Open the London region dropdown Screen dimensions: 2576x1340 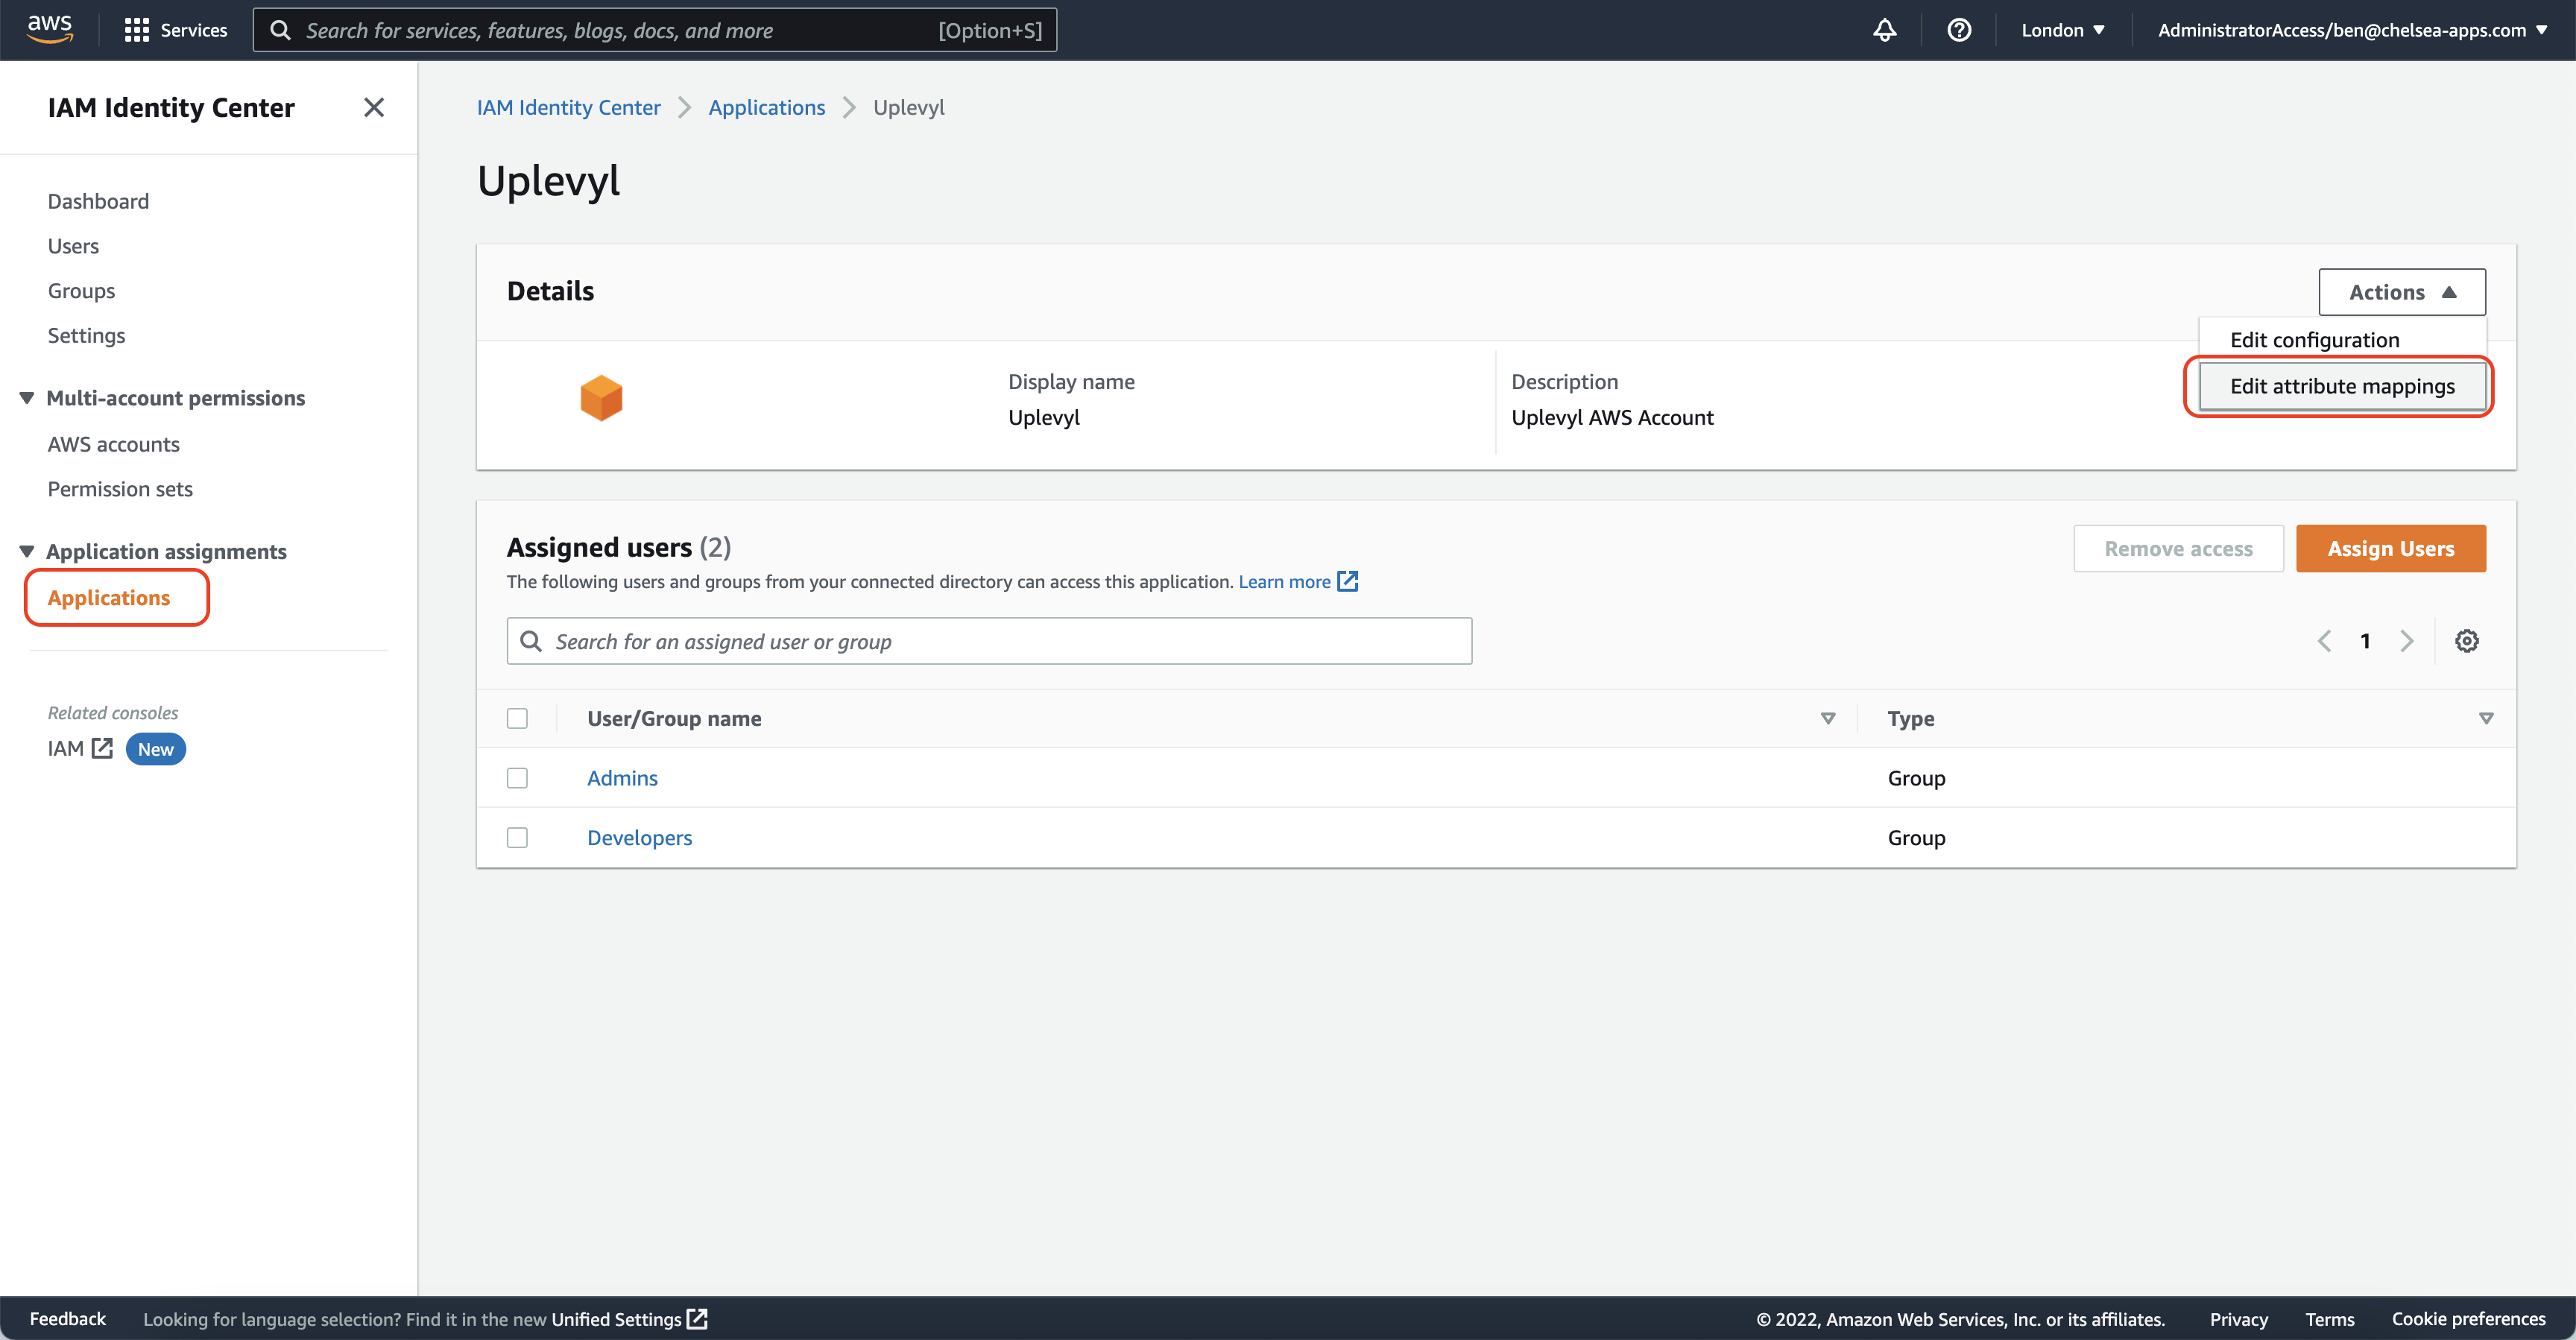point(2062,30)
